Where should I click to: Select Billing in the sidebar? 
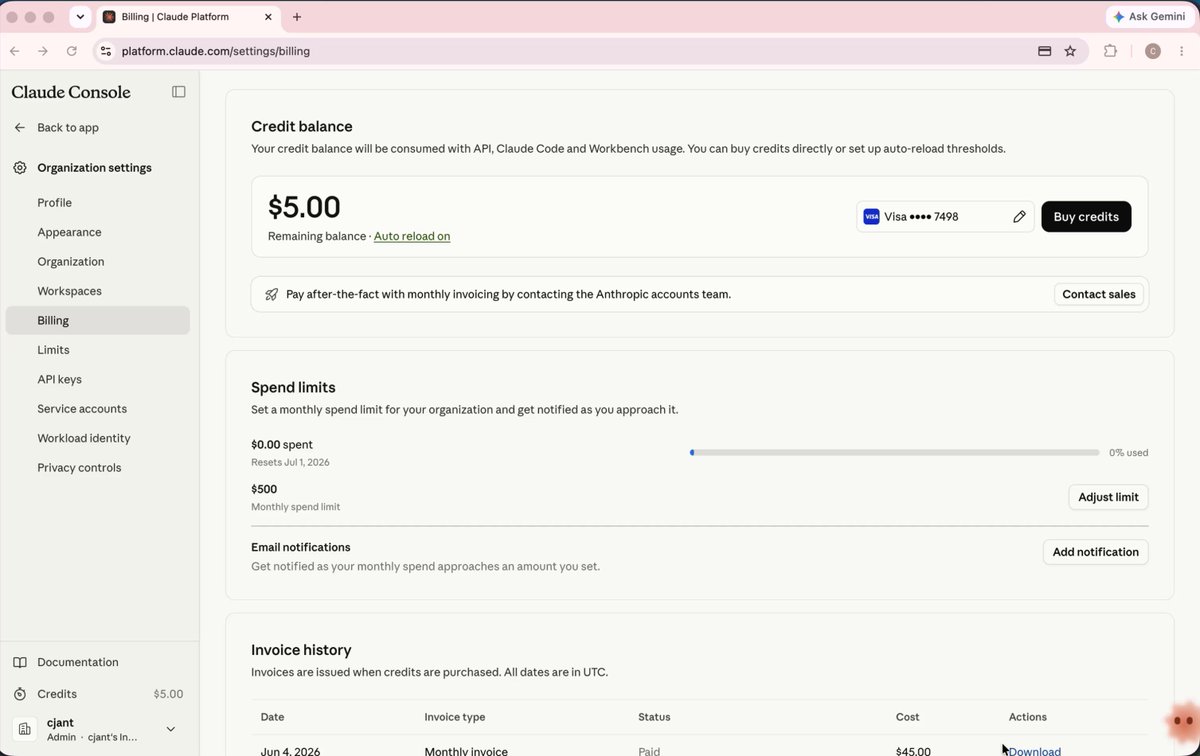point(97,321)
